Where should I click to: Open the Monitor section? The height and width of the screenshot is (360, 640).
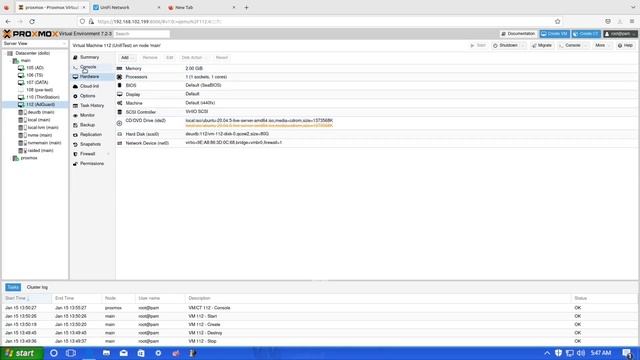[x=87, y=115]
